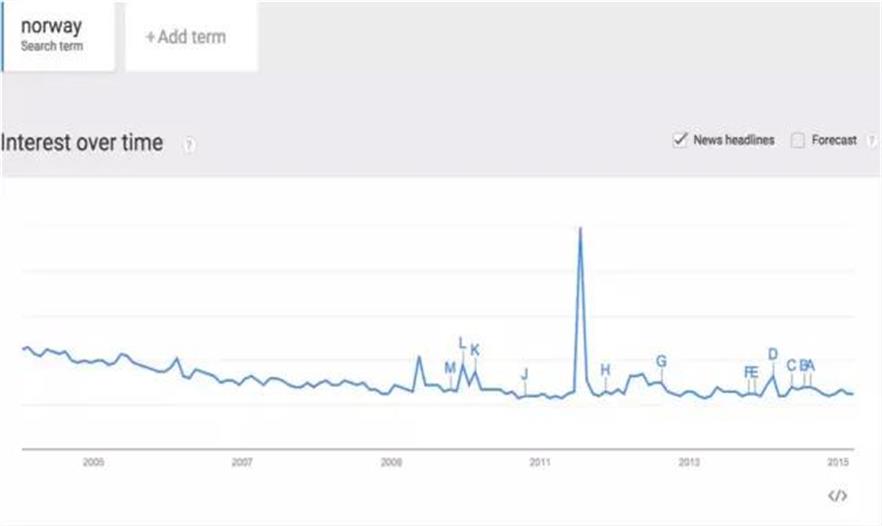The width and height of the screenshot is (882, 526).
Task: Open news headline marker G
Action: coord(661,361)
